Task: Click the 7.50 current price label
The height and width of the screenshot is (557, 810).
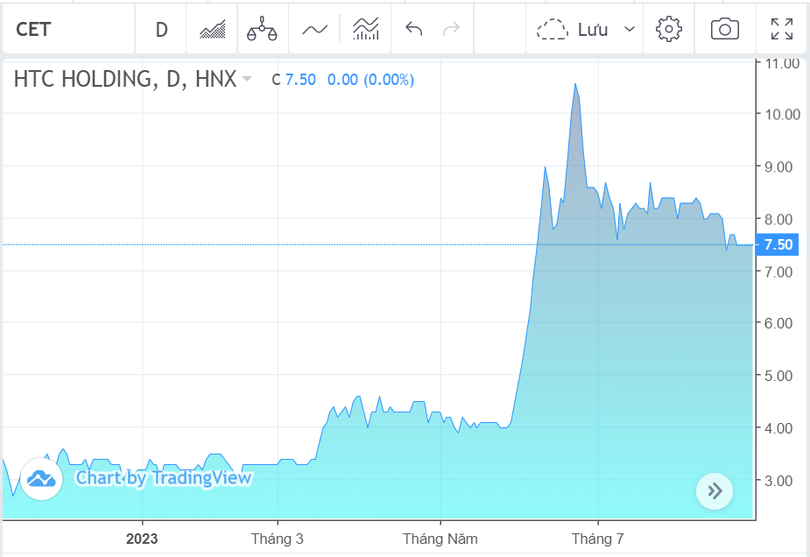Action: [x=778, y=245]
